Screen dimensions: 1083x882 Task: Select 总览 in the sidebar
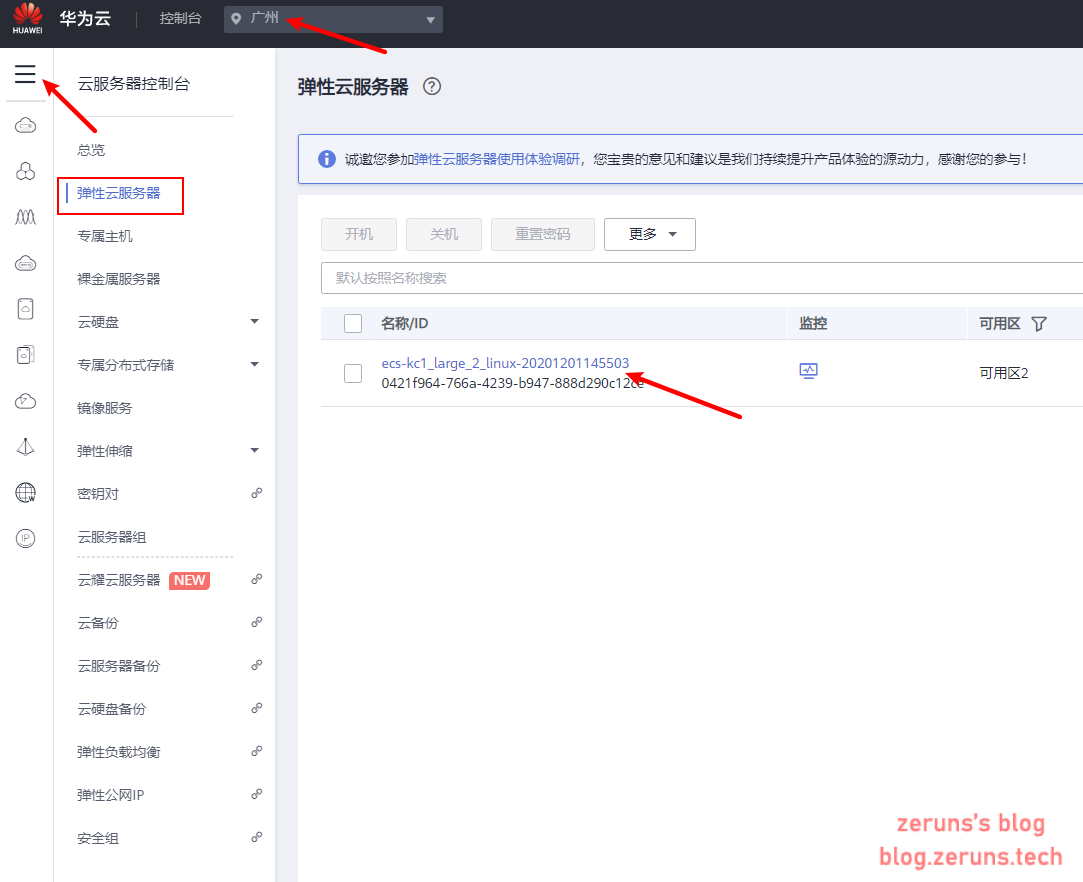(x=91, y=150)
